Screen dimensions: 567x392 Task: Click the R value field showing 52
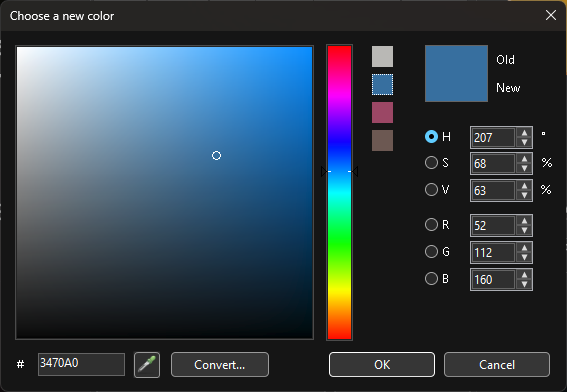pos(494,225)
